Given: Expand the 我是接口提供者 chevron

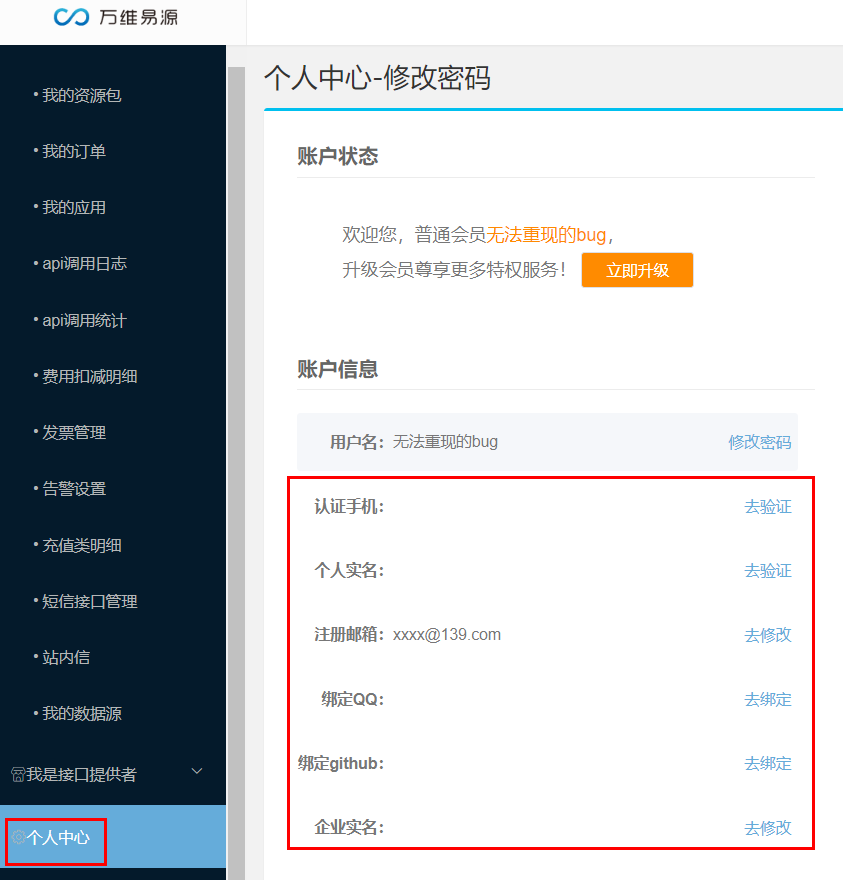Looking at the screenshot, I should click(x=197, y=771).
